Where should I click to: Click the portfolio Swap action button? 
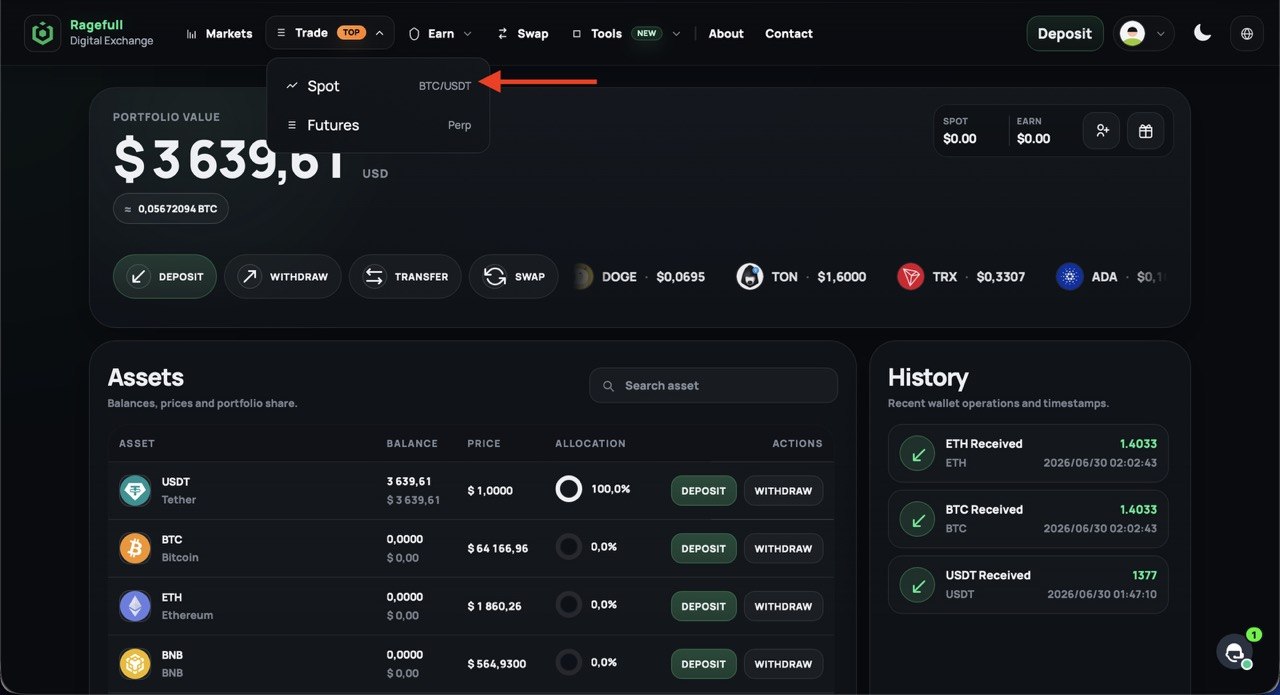click(514, 276)
